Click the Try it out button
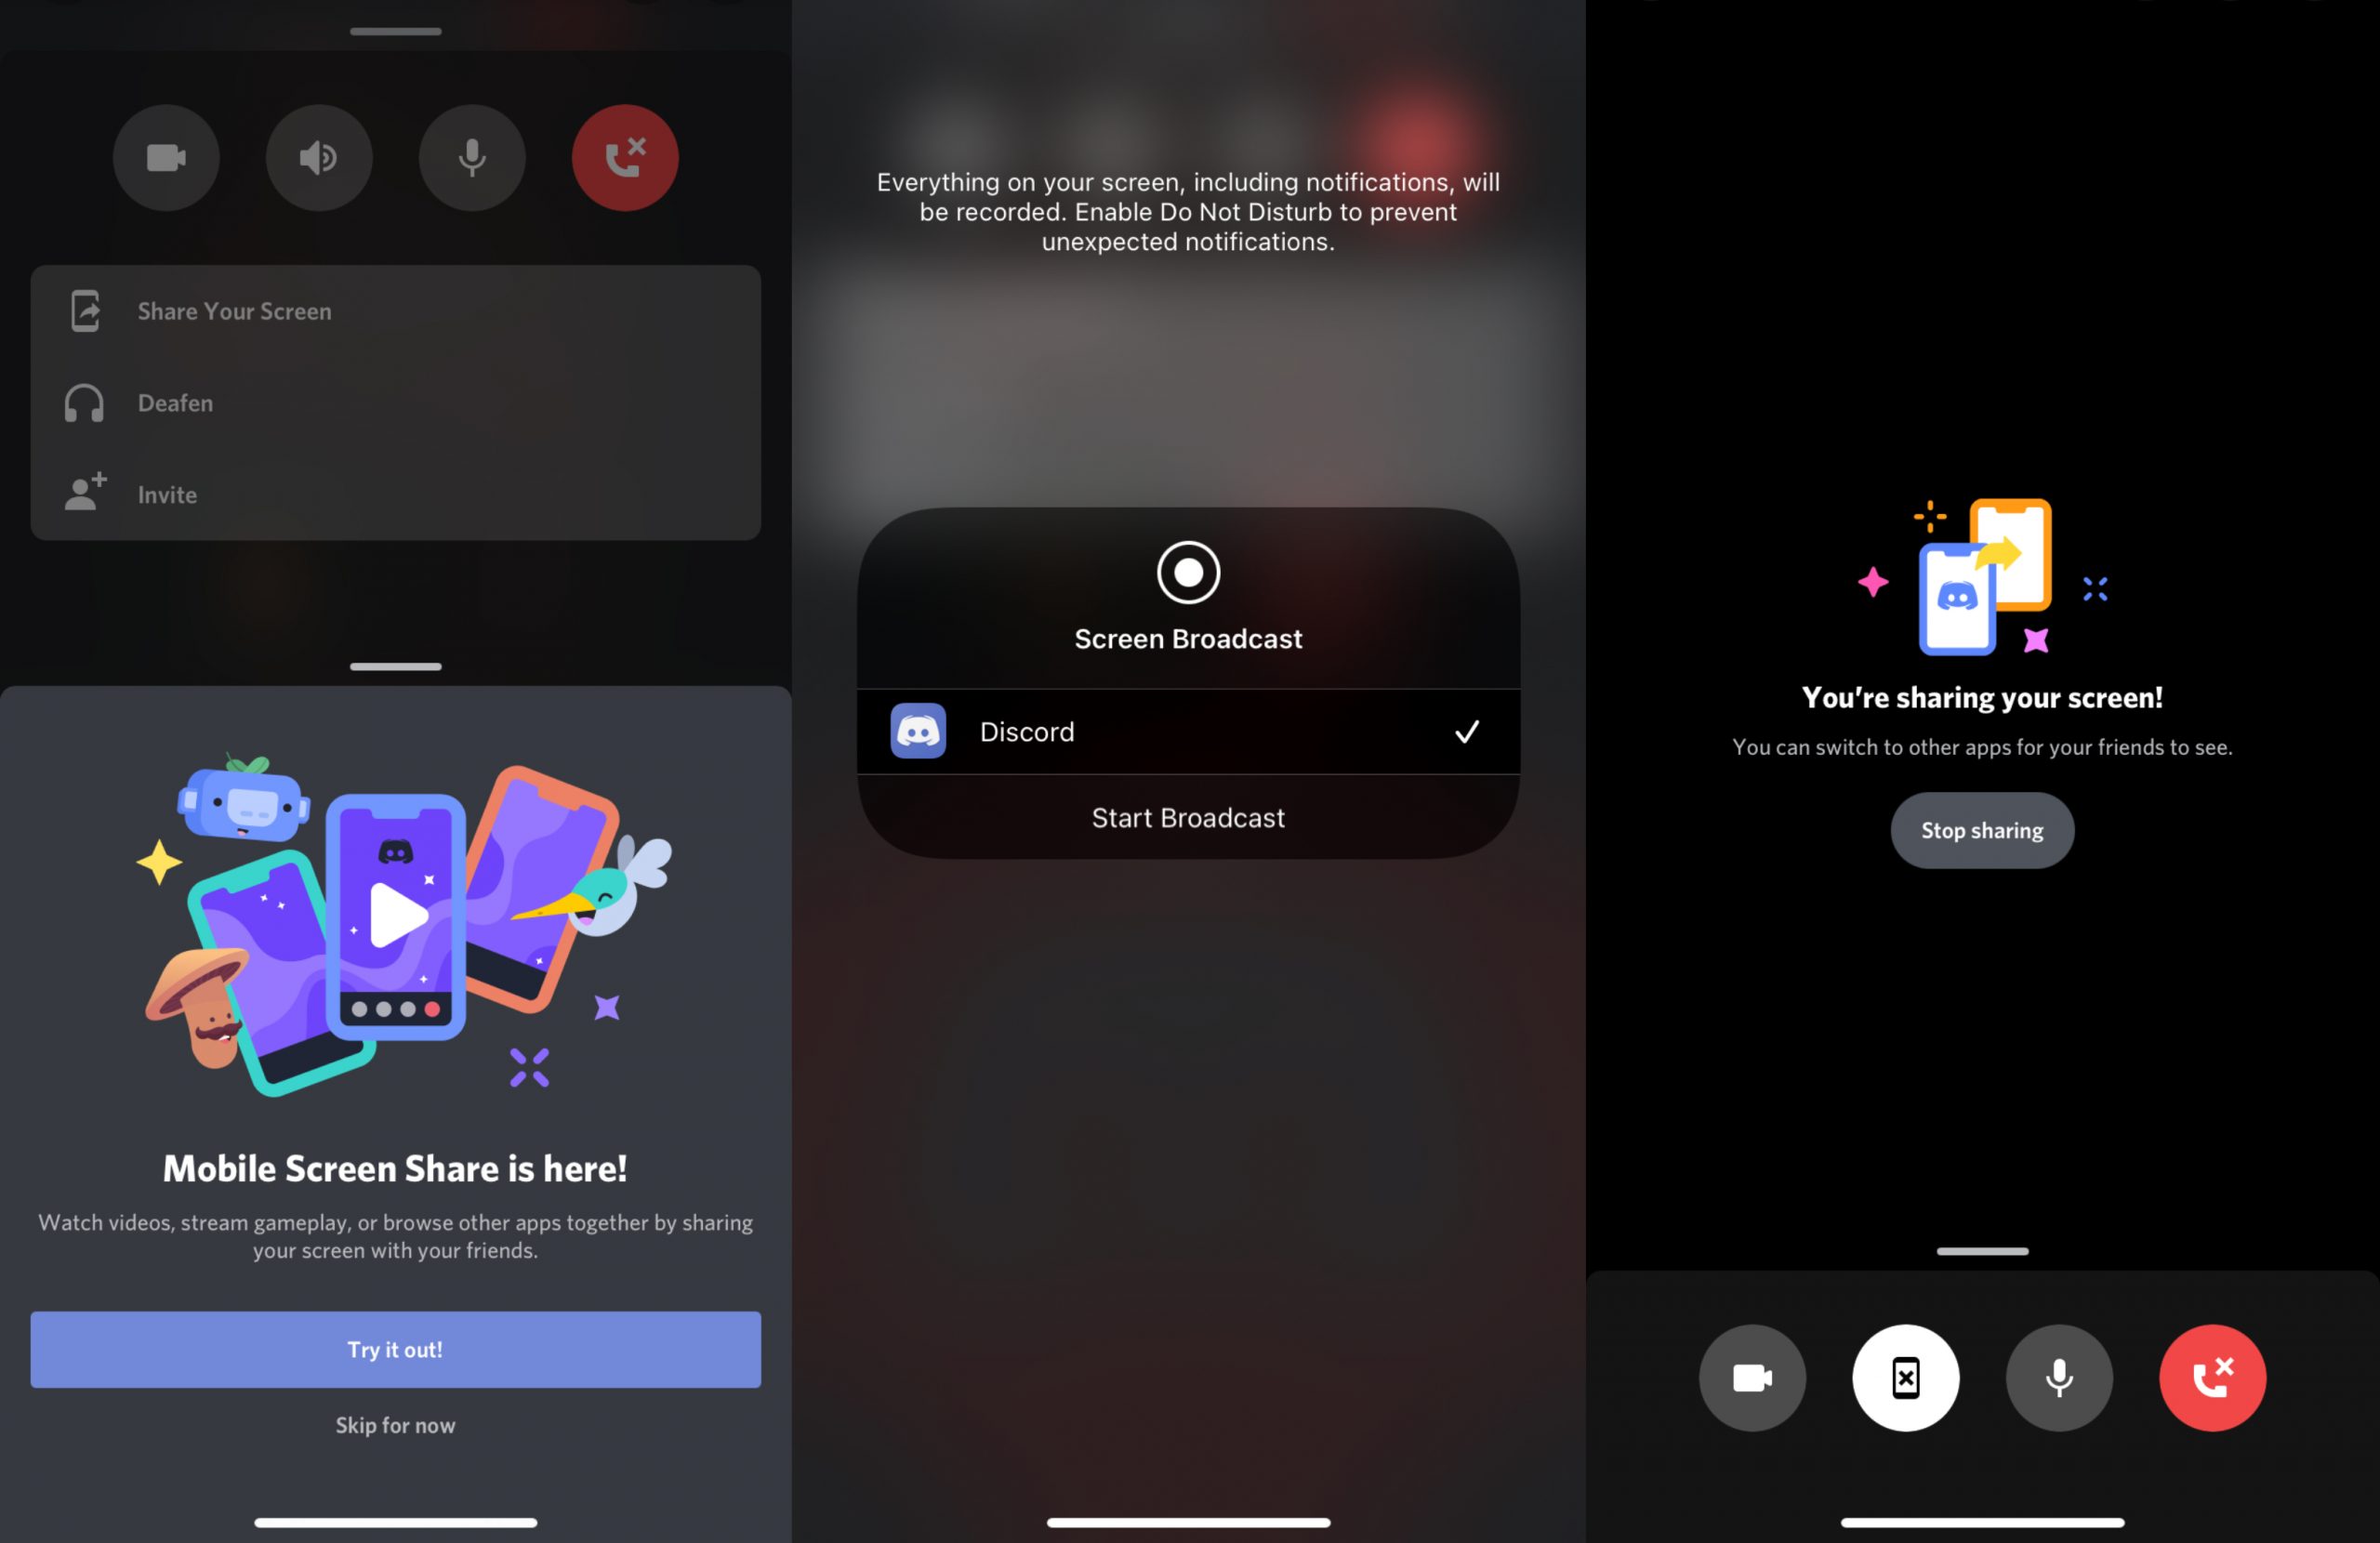 [395, 1349]
